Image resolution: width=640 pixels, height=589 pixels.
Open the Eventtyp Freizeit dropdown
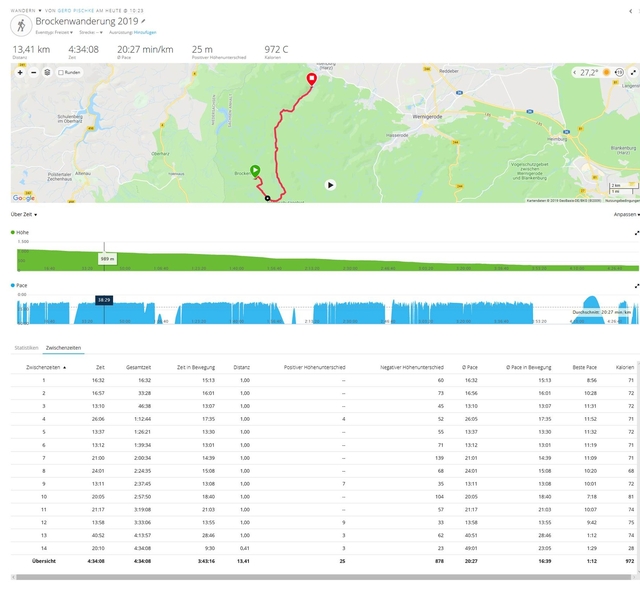coord(54,33)
